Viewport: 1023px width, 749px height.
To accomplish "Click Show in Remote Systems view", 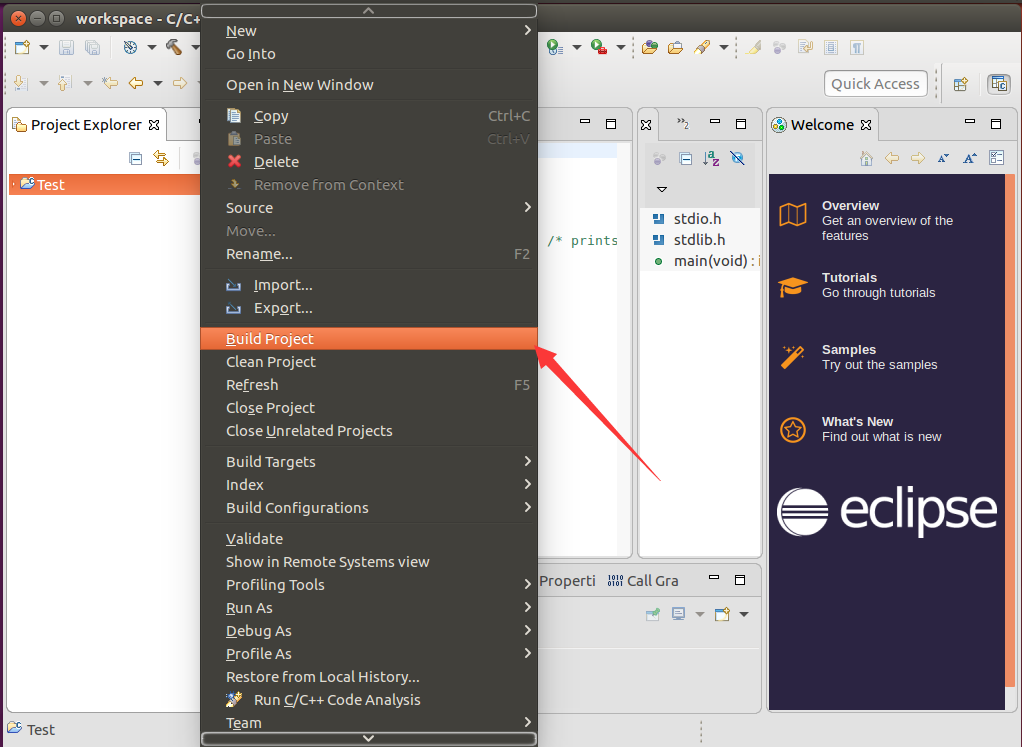I will coord(369,562).
